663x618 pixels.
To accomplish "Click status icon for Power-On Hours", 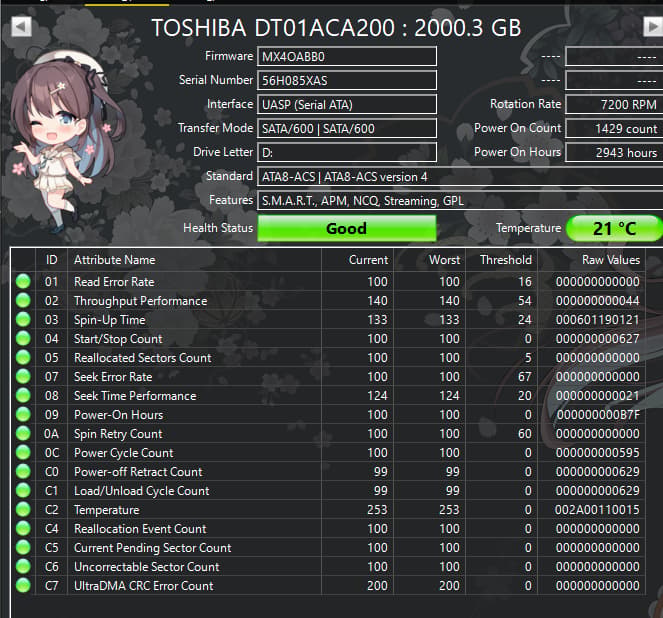I will (23, 414).
